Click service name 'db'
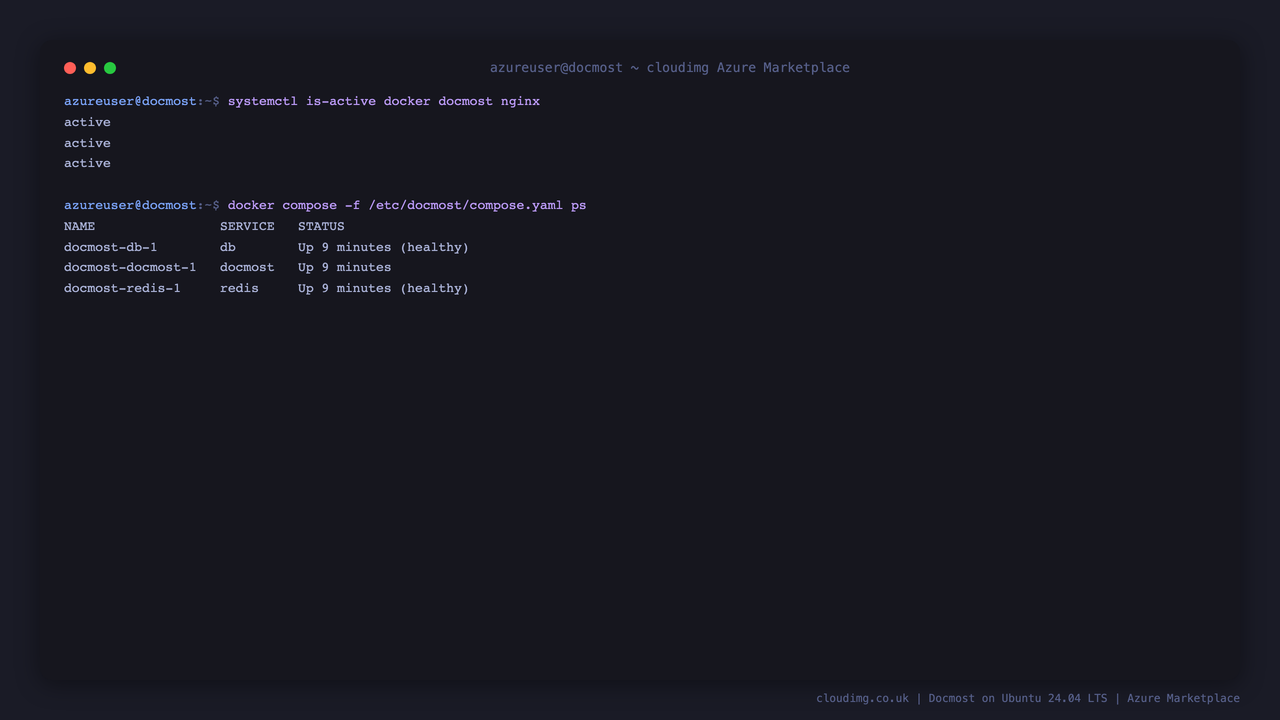Image resolution: width=1280 pixels, height=720 pixels. click(228, 247)
